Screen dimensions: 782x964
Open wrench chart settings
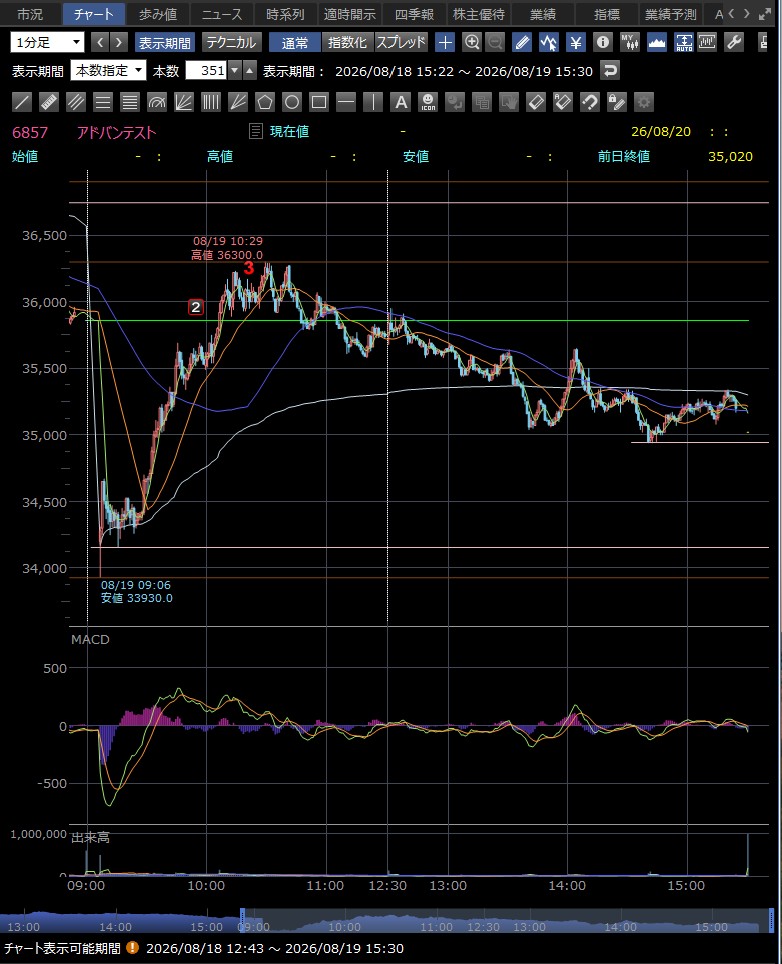[734, 42]
